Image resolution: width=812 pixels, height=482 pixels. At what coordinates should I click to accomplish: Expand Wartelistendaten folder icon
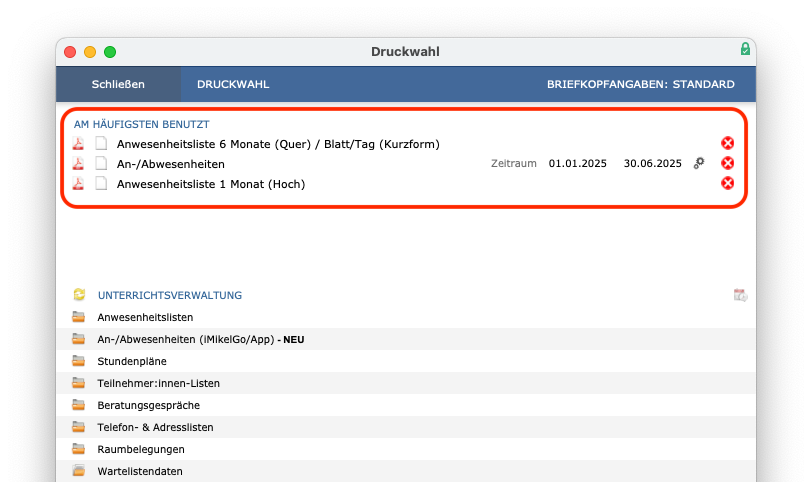point(79,471)
